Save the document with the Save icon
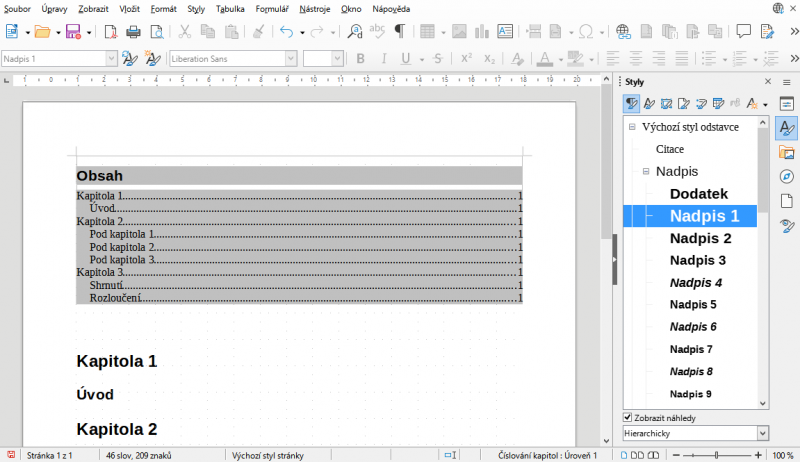The width and height of the screenshot is (800, 462). (x=73, y=32)
